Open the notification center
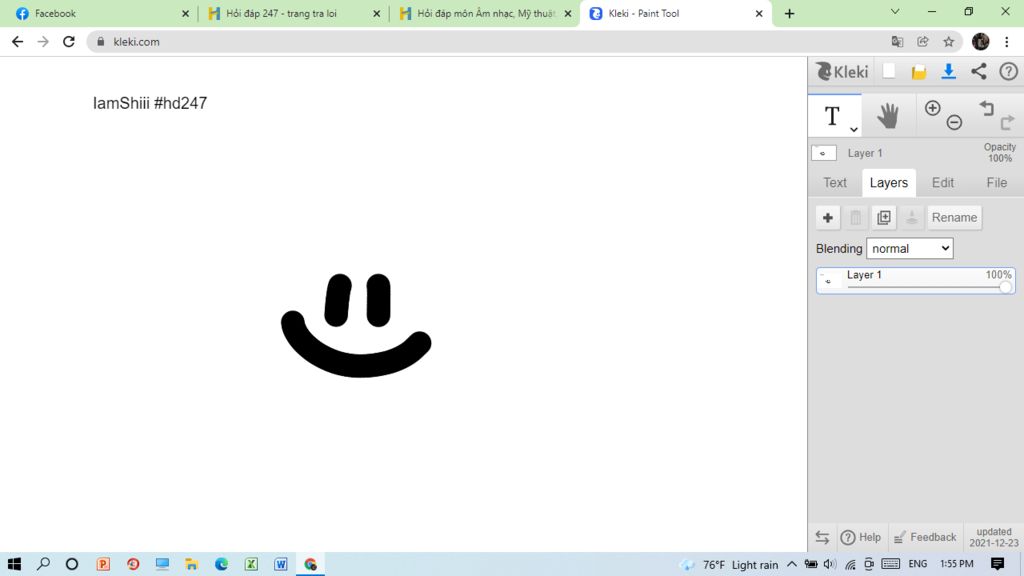This screenshot has height=576, width=1024. coord(997,564)
